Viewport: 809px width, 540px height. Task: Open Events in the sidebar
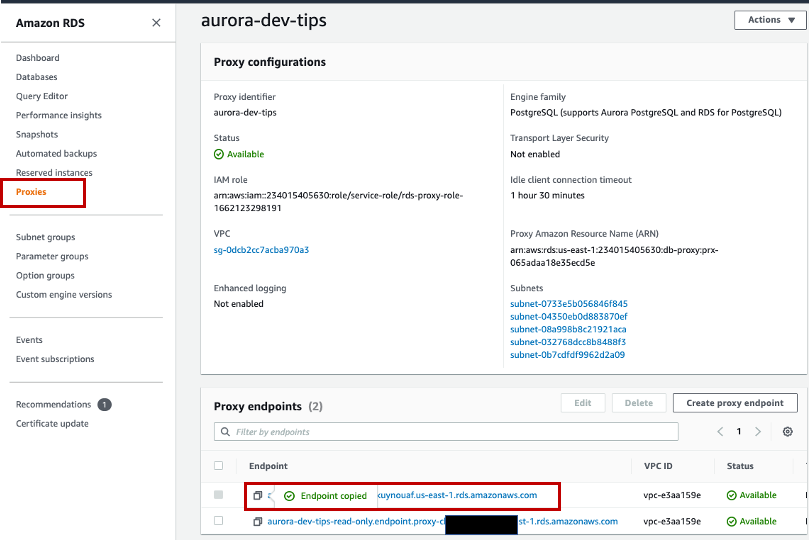coord(29,340)
